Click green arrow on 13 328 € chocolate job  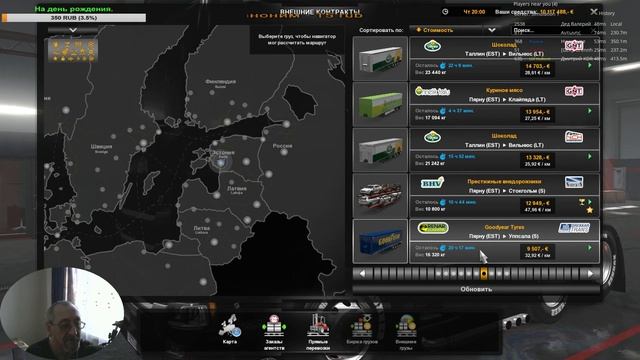click(x=589, y=157)
